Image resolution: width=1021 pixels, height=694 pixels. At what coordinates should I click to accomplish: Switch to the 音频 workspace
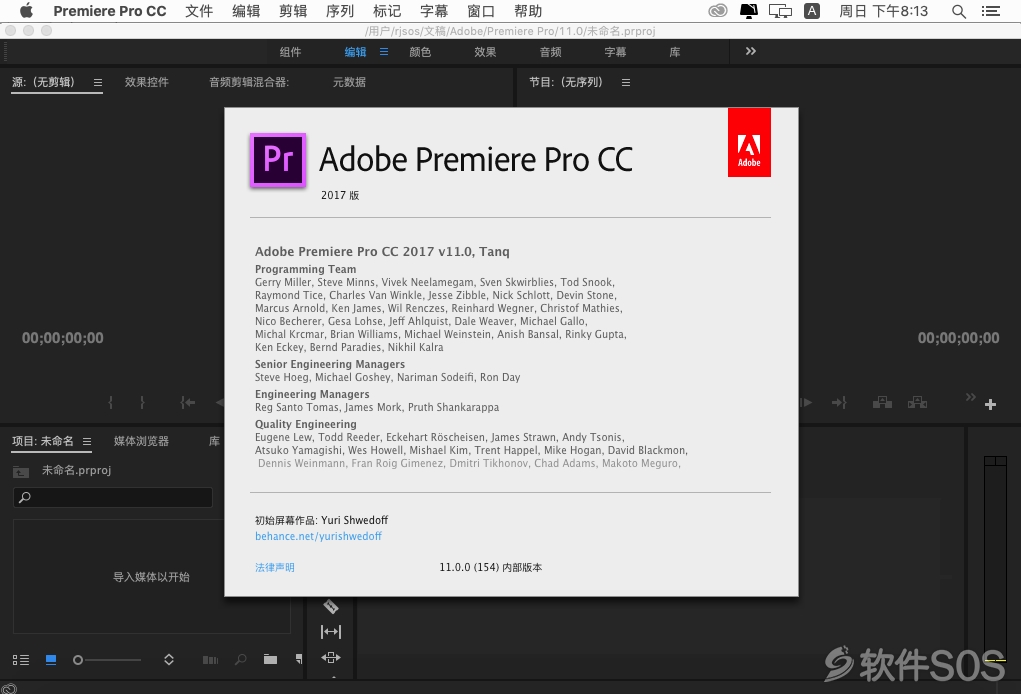(550, 52)
